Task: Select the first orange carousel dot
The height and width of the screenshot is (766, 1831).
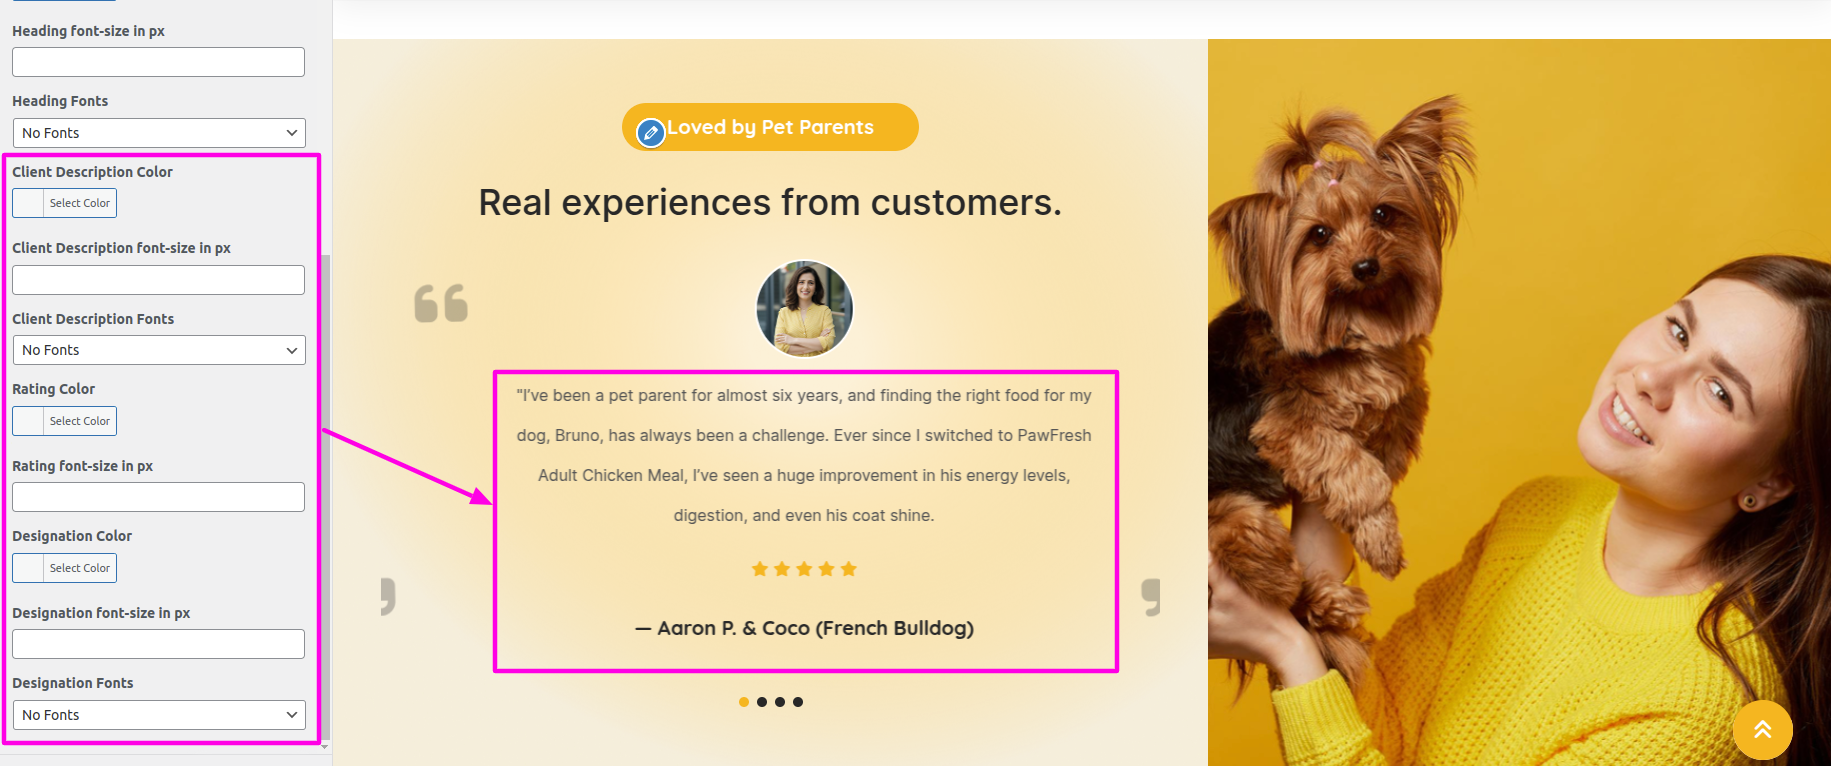Action: point(744,702)
